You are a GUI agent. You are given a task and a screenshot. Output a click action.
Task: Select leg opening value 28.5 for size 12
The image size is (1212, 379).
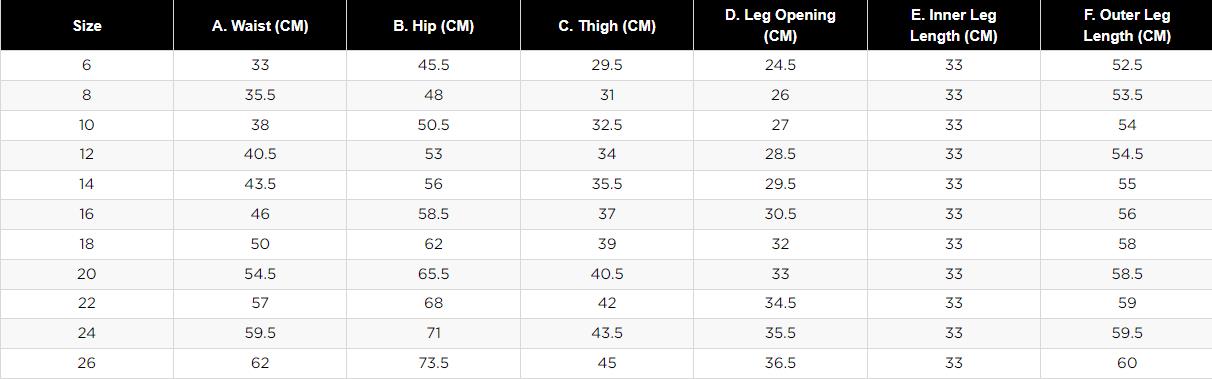(780, 154)
